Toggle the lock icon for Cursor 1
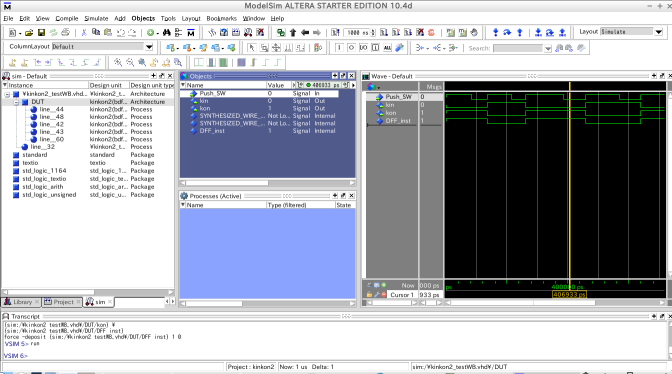This screenshot has height=374, width=672. coord(369,295)
